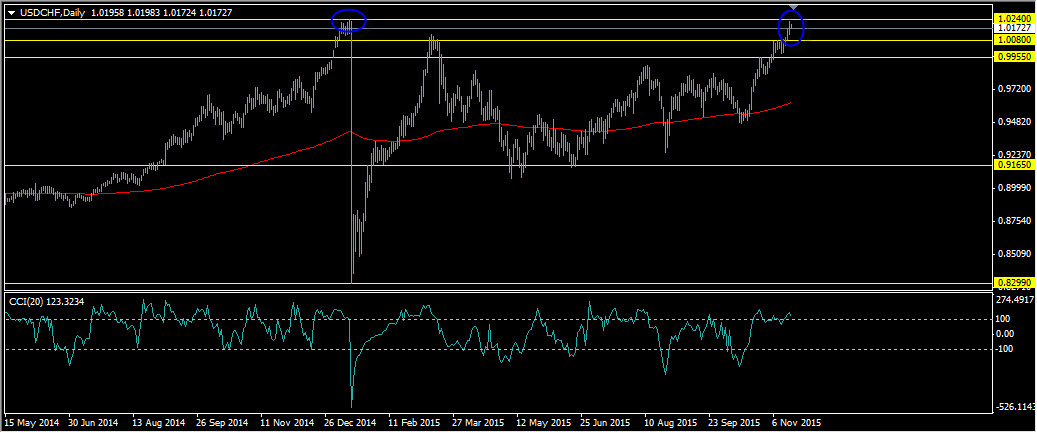This screenshot has width=1037, height=433.
Task: Open the dropdown arrow beside USDCHF,Daily
Action: pyautogui.click(x=11, y=12)
